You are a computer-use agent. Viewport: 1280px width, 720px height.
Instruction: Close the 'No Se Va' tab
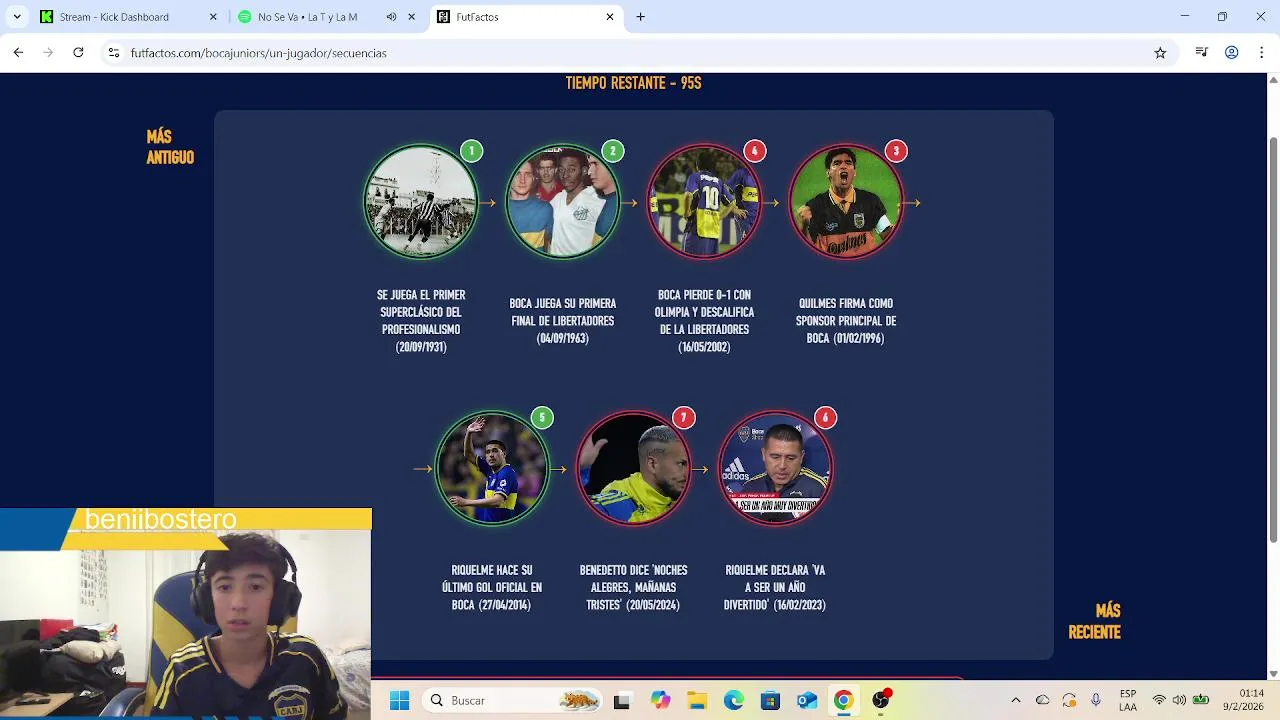coord(412,17)
